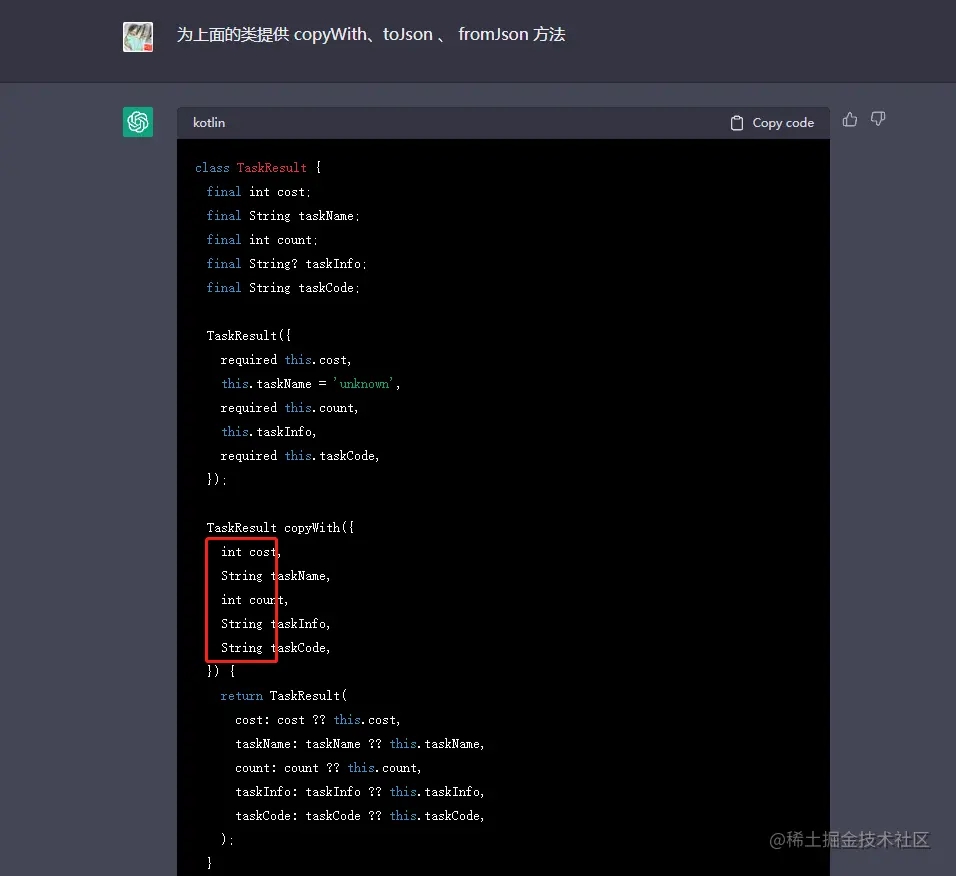Click the "TaskResult copyWith({" line
956x876 pixels.
coord(280,528)
